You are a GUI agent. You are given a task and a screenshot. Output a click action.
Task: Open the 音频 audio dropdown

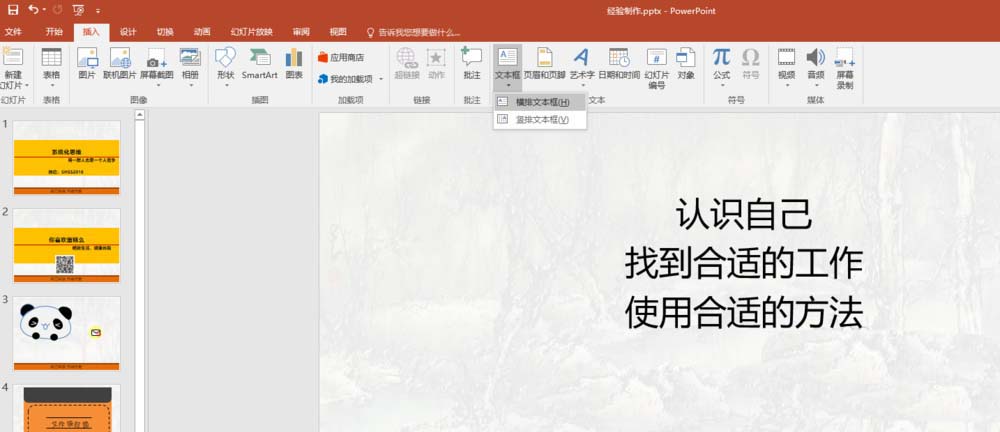pos(816,67)
